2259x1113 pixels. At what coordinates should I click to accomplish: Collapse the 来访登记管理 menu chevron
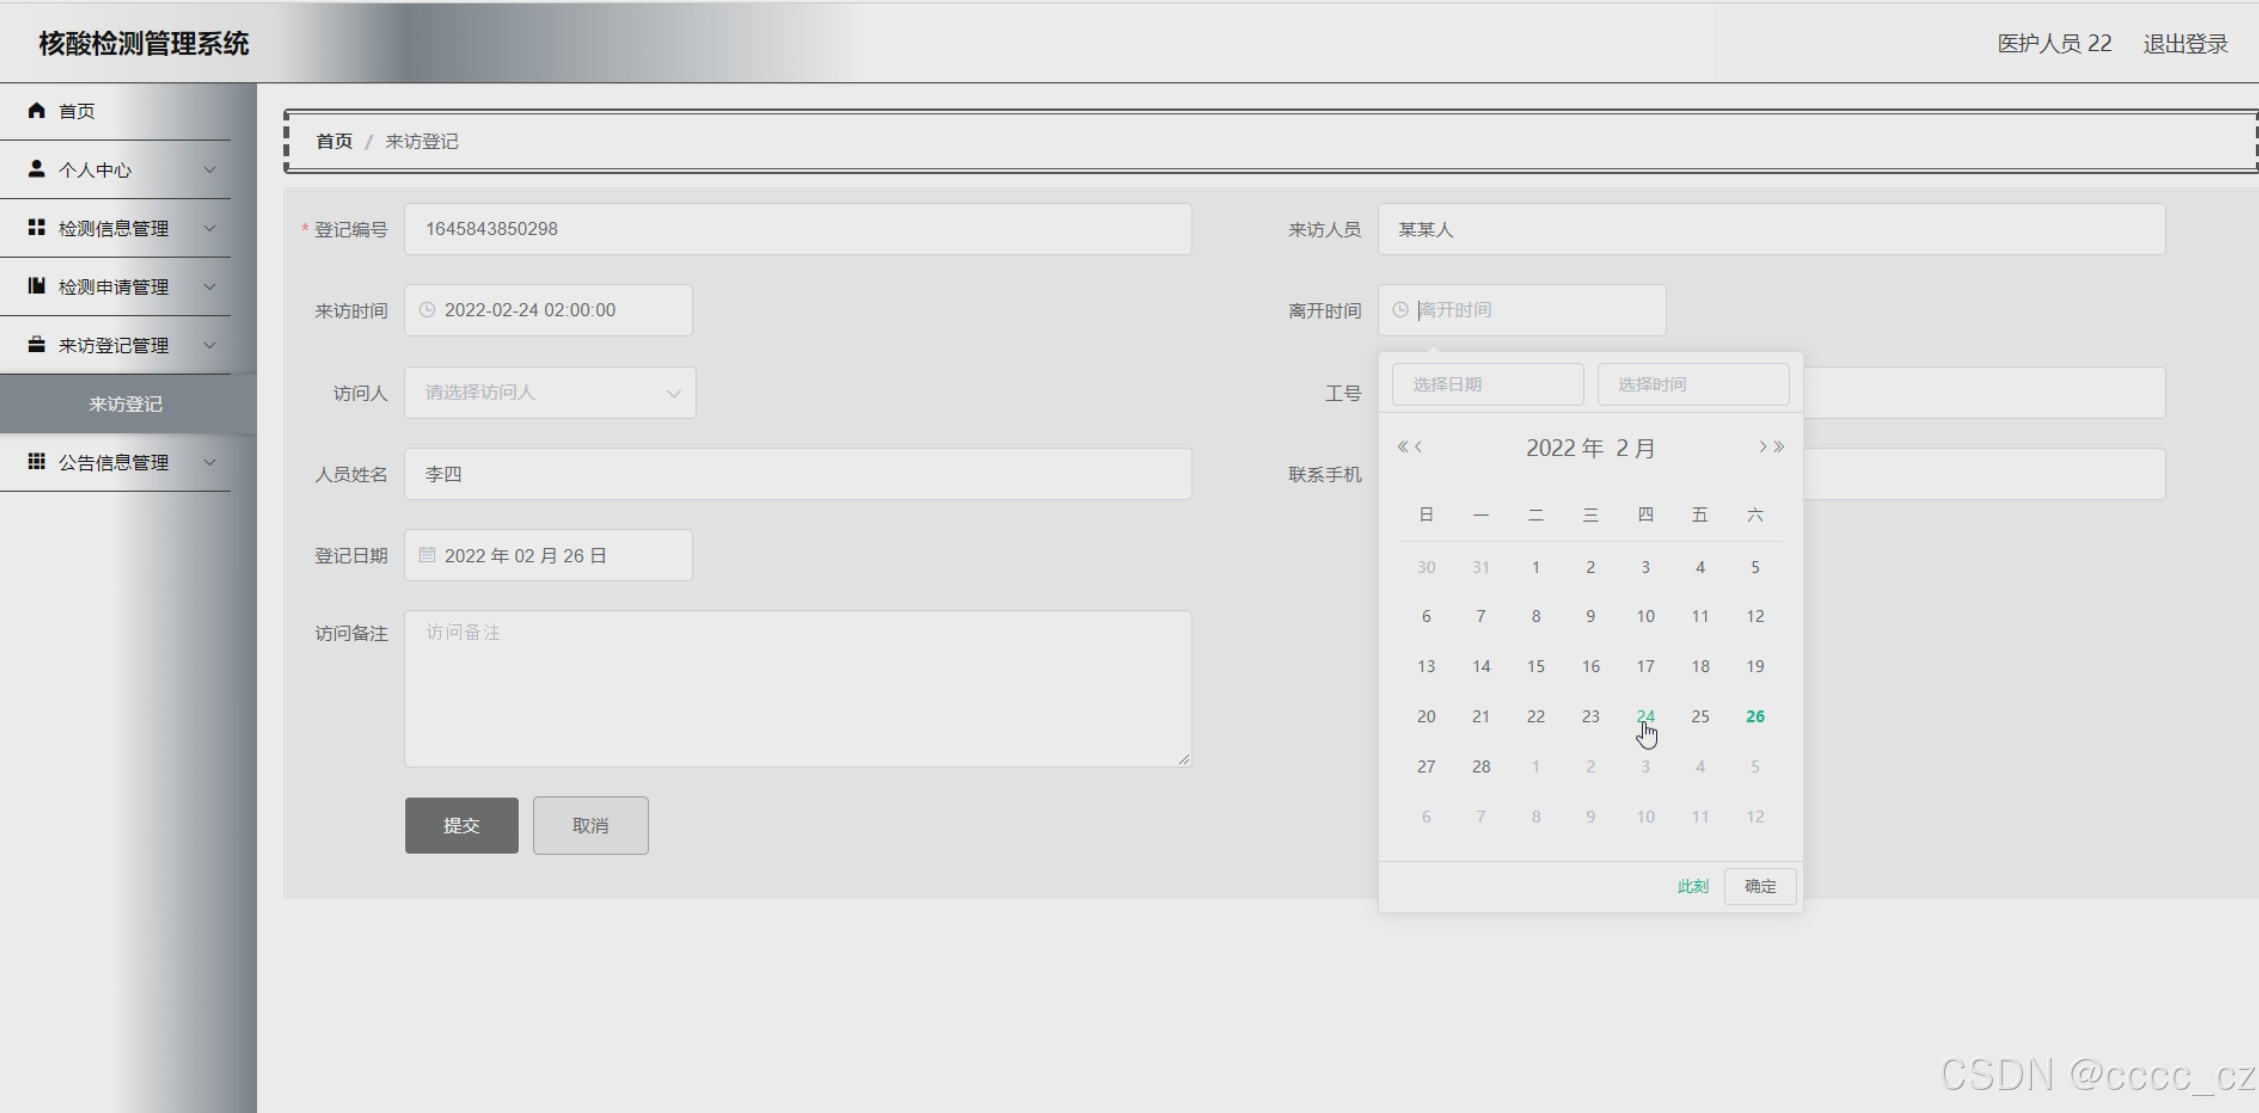tap(210, 346)
